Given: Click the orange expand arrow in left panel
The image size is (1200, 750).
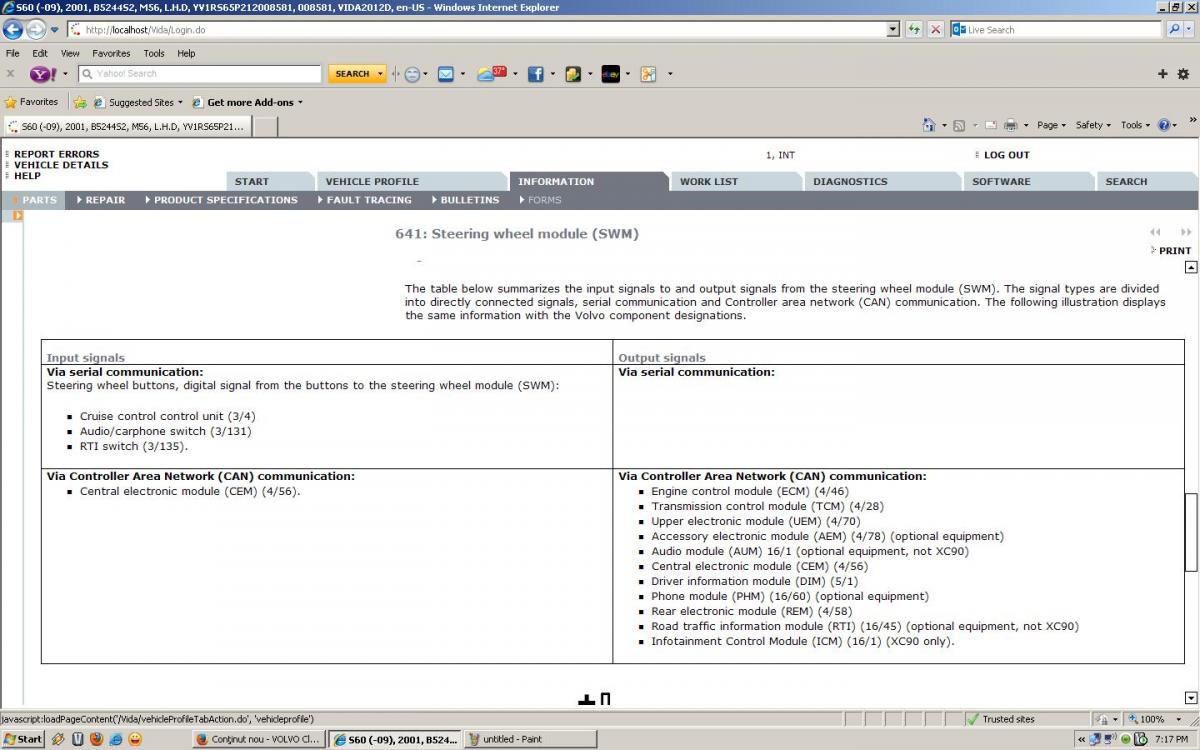Looking at the screenshot, I should (x=18, y=216).
